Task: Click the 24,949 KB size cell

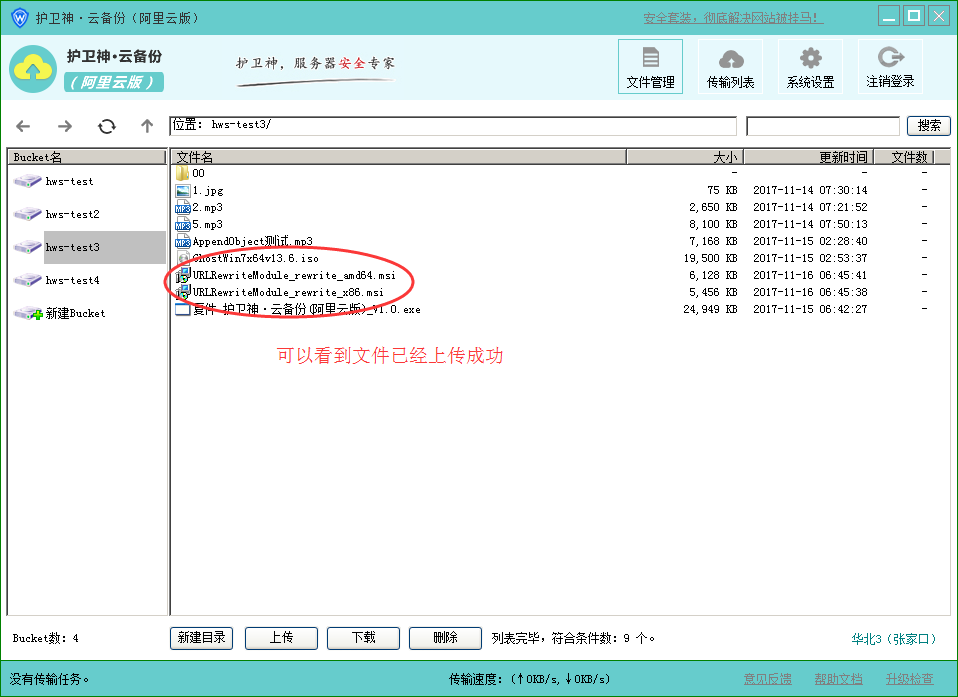Action: [710, 310]
